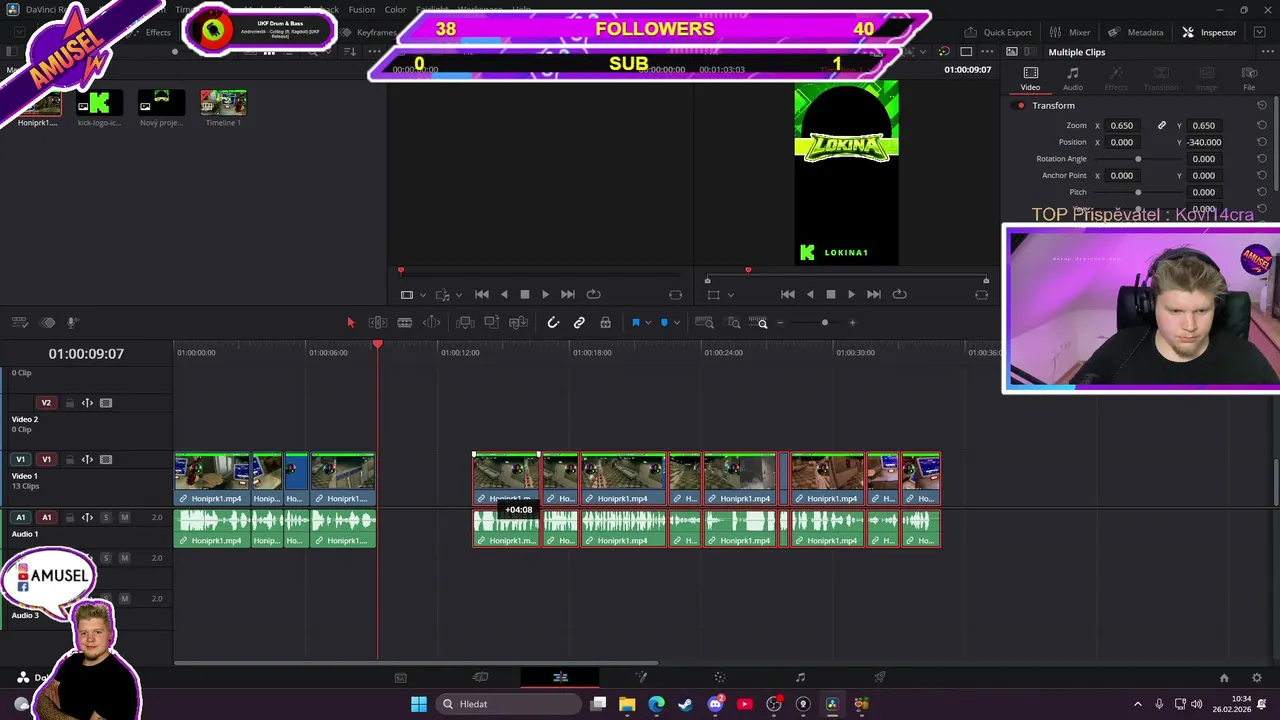The image size is (1280, 720).
Task: Open the Metadata panel
Action: click(x=1135, y=32)
